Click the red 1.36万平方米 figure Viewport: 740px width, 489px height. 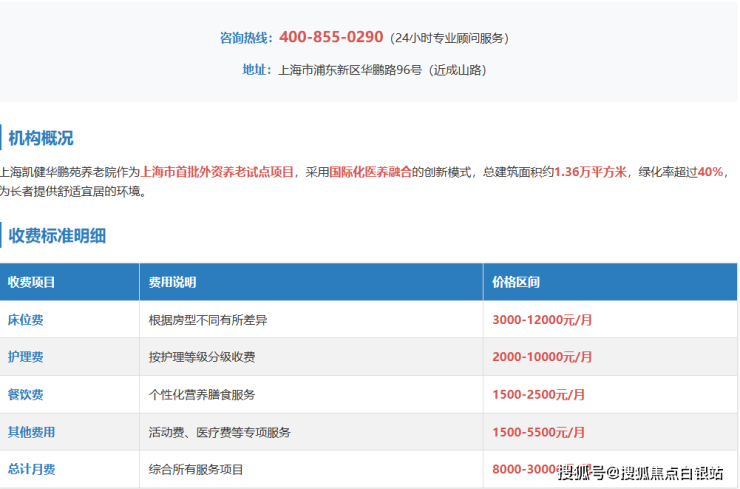591,172
